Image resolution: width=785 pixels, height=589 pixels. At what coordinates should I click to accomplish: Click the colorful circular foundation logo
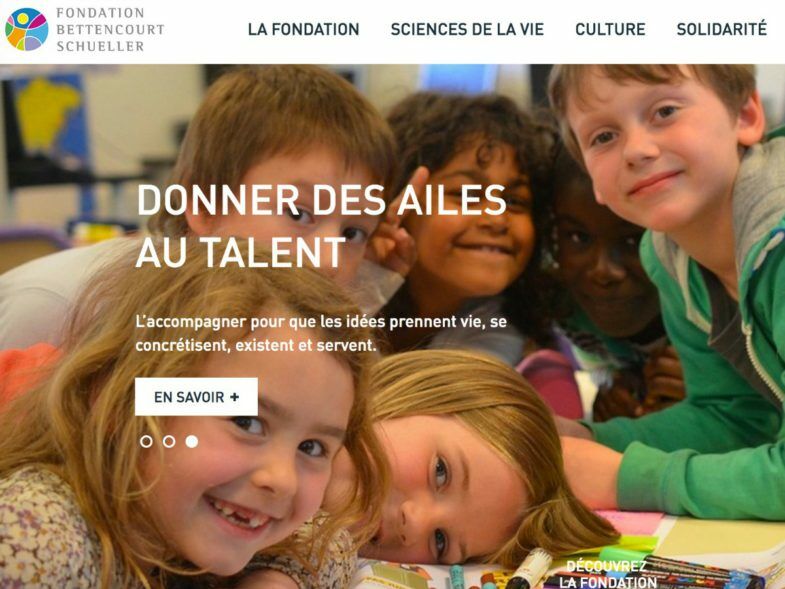pyautogui.click(x=27, y=29)
